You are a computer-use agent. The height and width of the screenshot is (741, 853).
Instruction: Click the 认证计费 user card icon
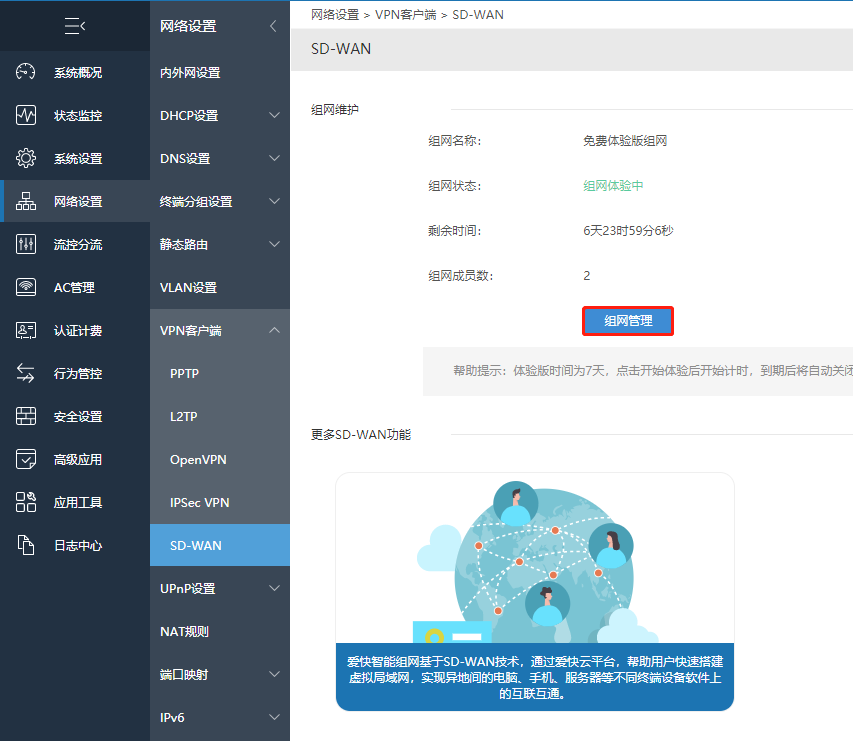click(x=26, y=330)
